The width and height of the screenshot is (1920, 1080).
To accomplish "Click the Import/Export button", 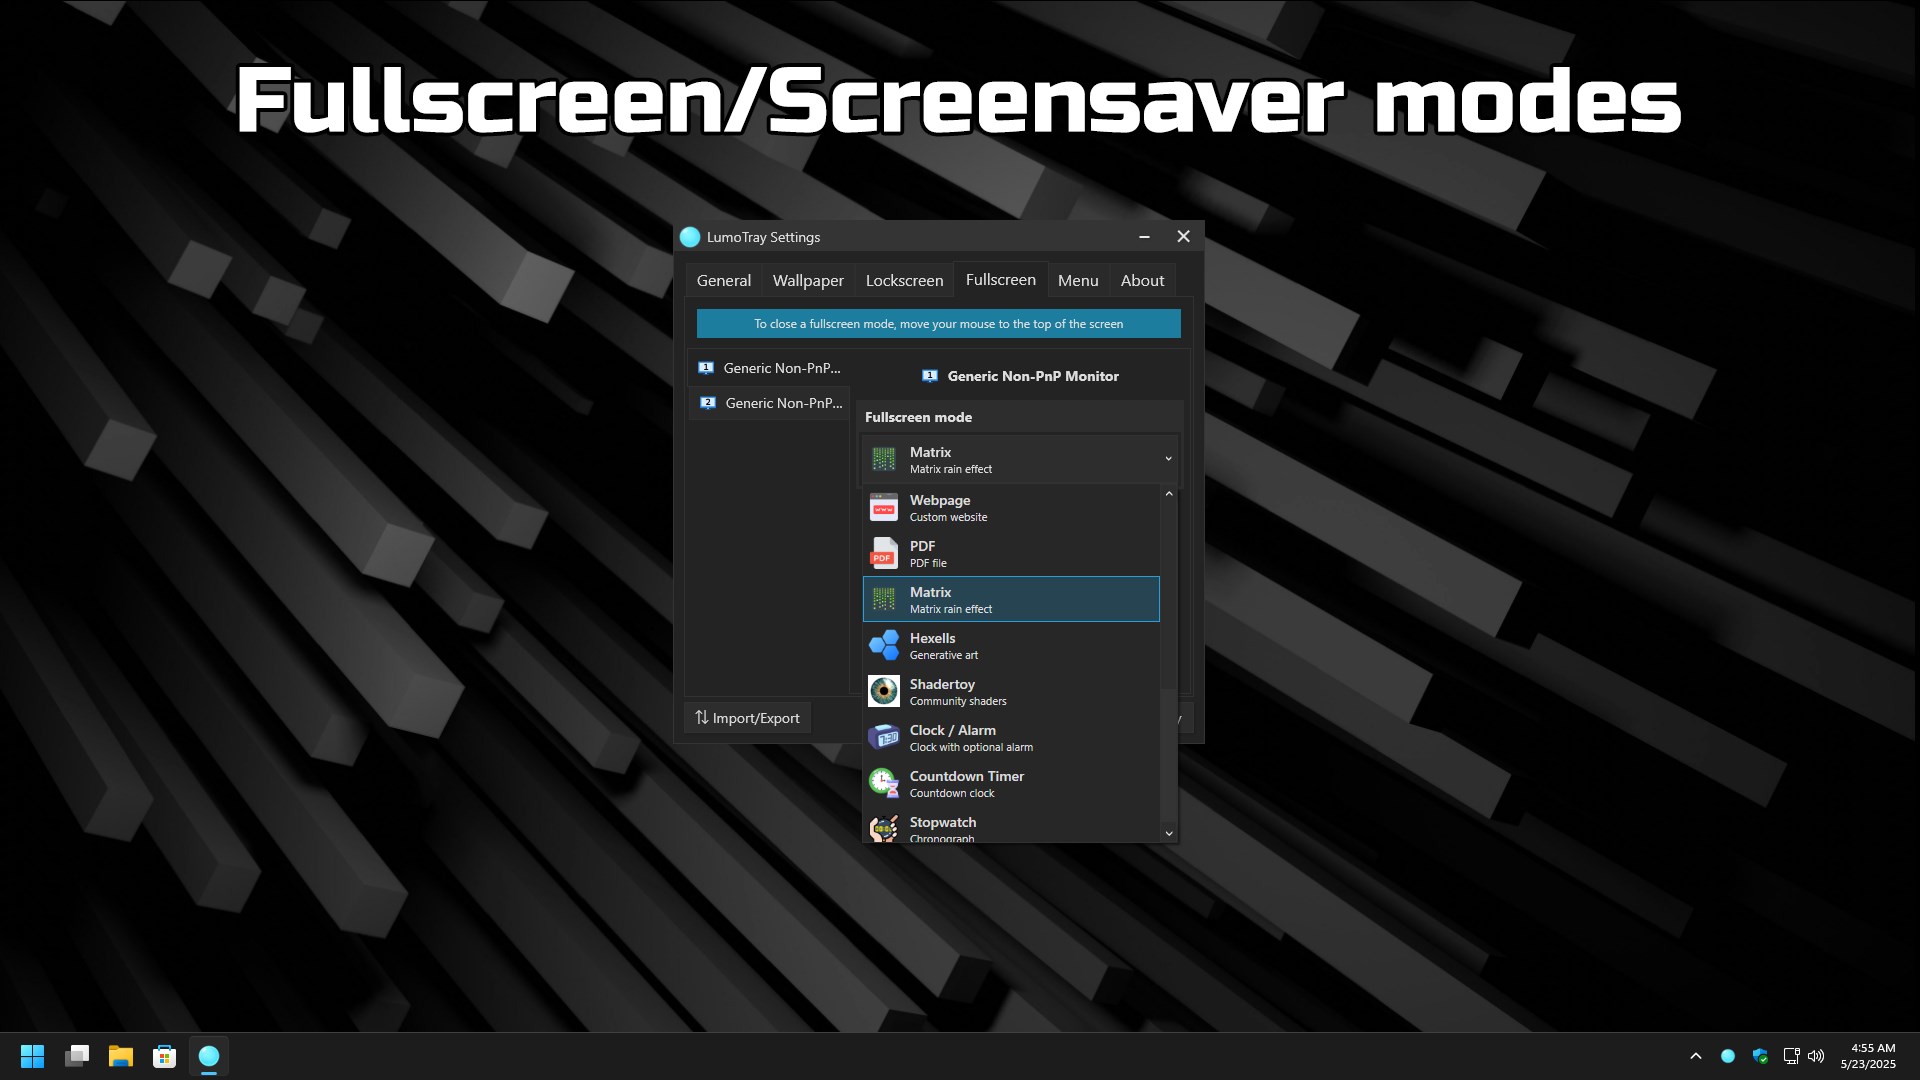I will [x=747, y=718].
